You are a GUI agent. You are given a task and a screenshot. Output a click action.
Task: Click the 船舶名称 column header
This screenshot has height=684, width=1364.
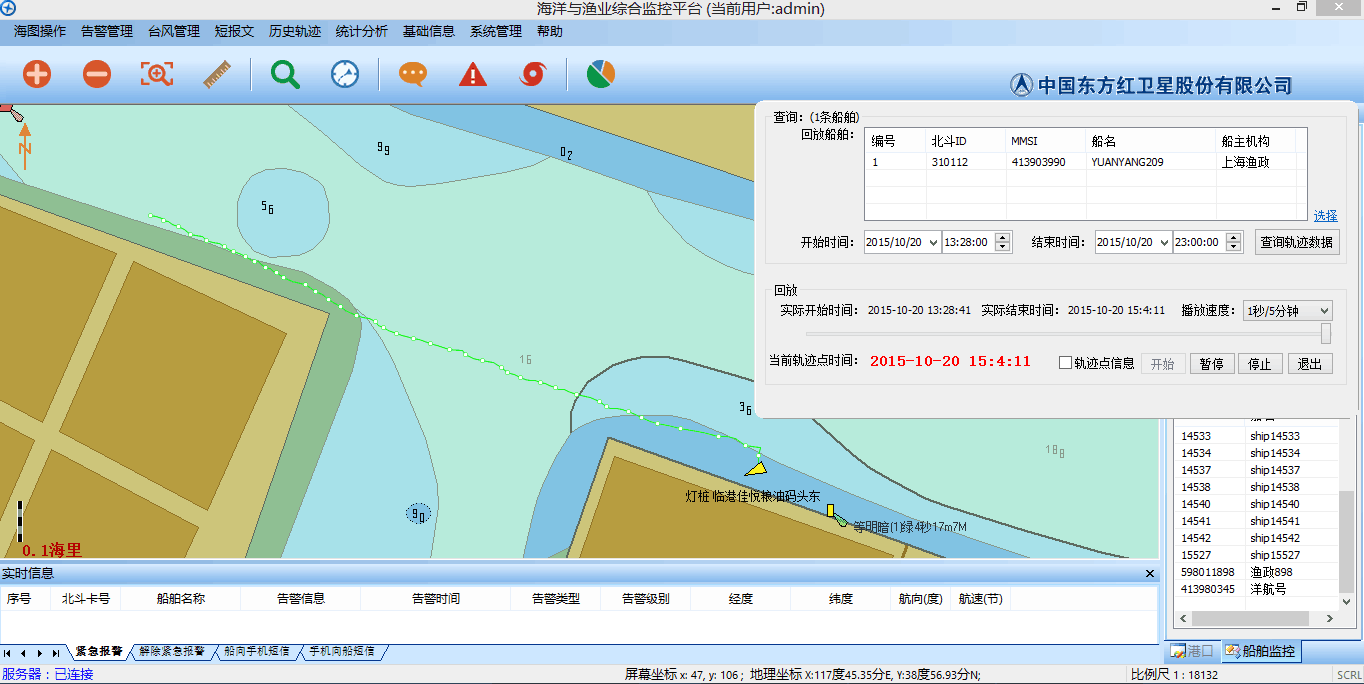click(181, 599)
